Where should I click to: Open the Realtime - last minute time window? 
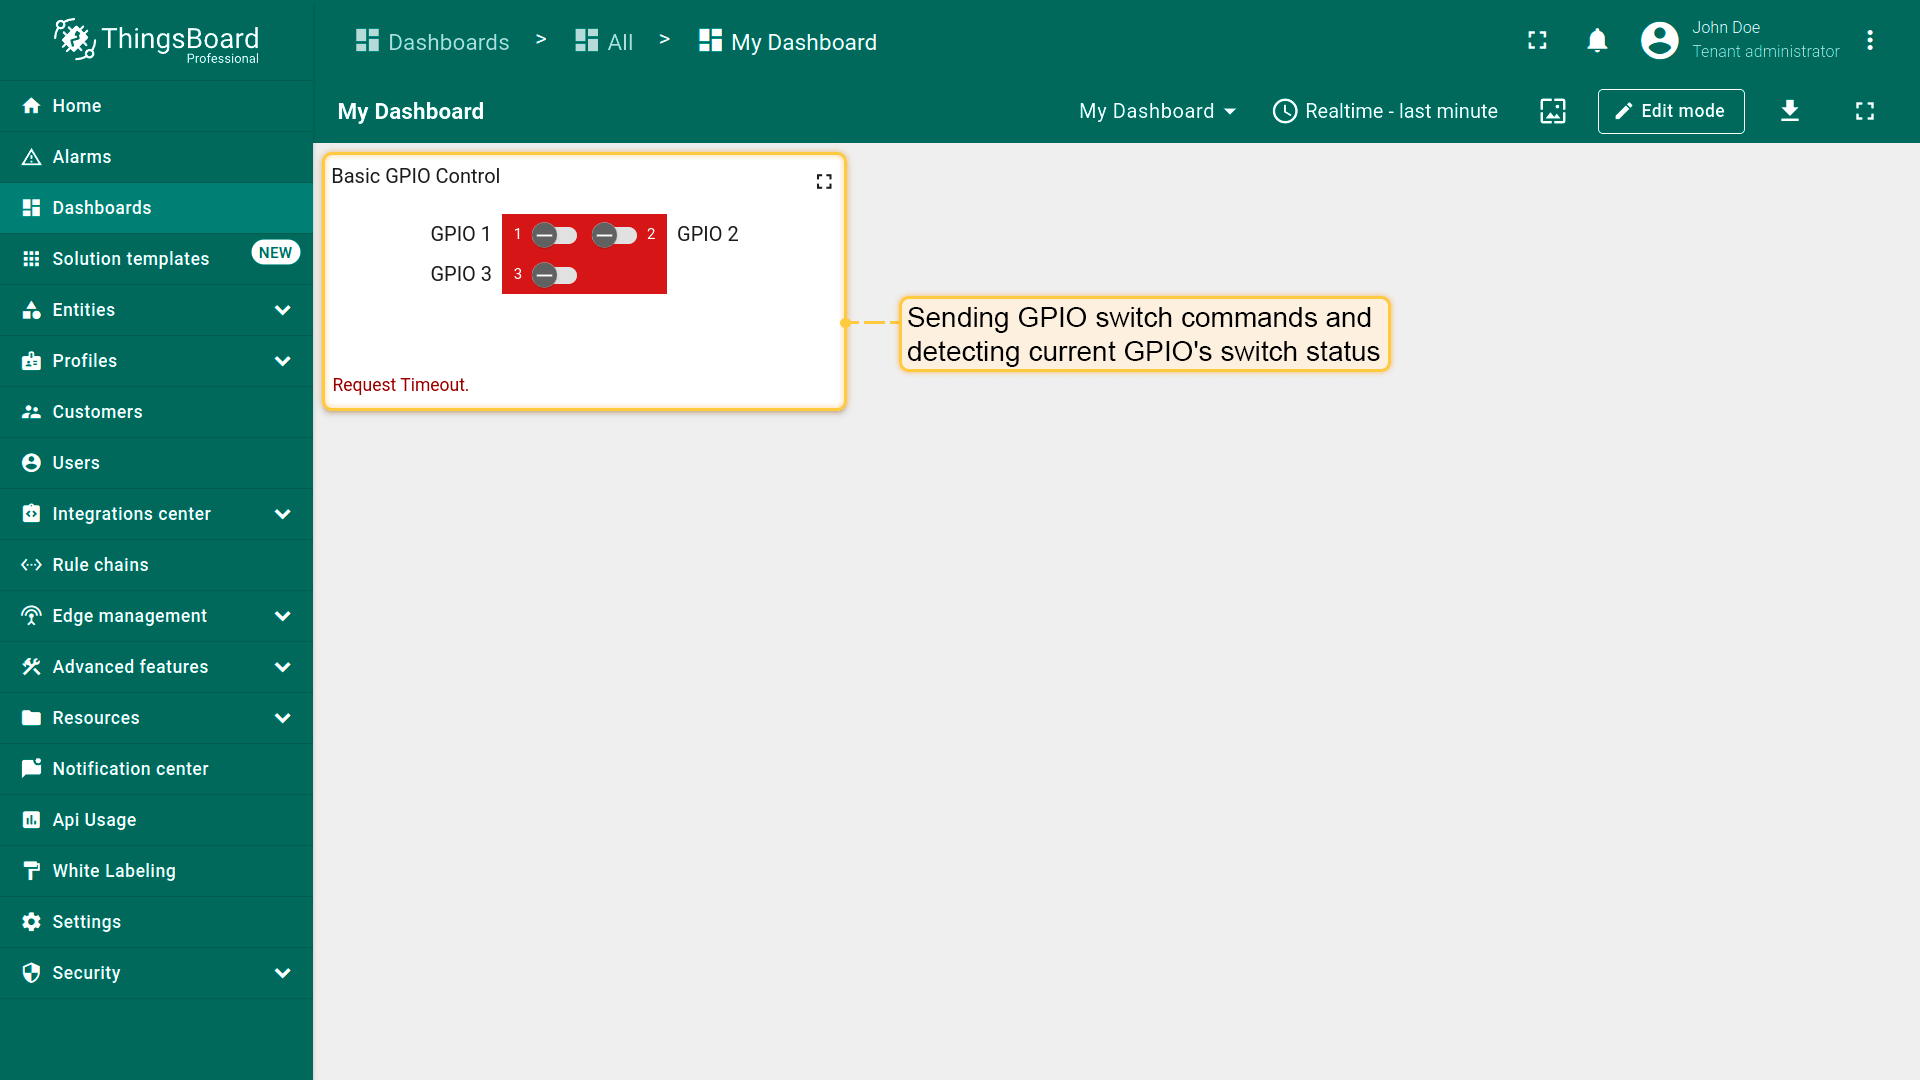tap(1385, 111)
